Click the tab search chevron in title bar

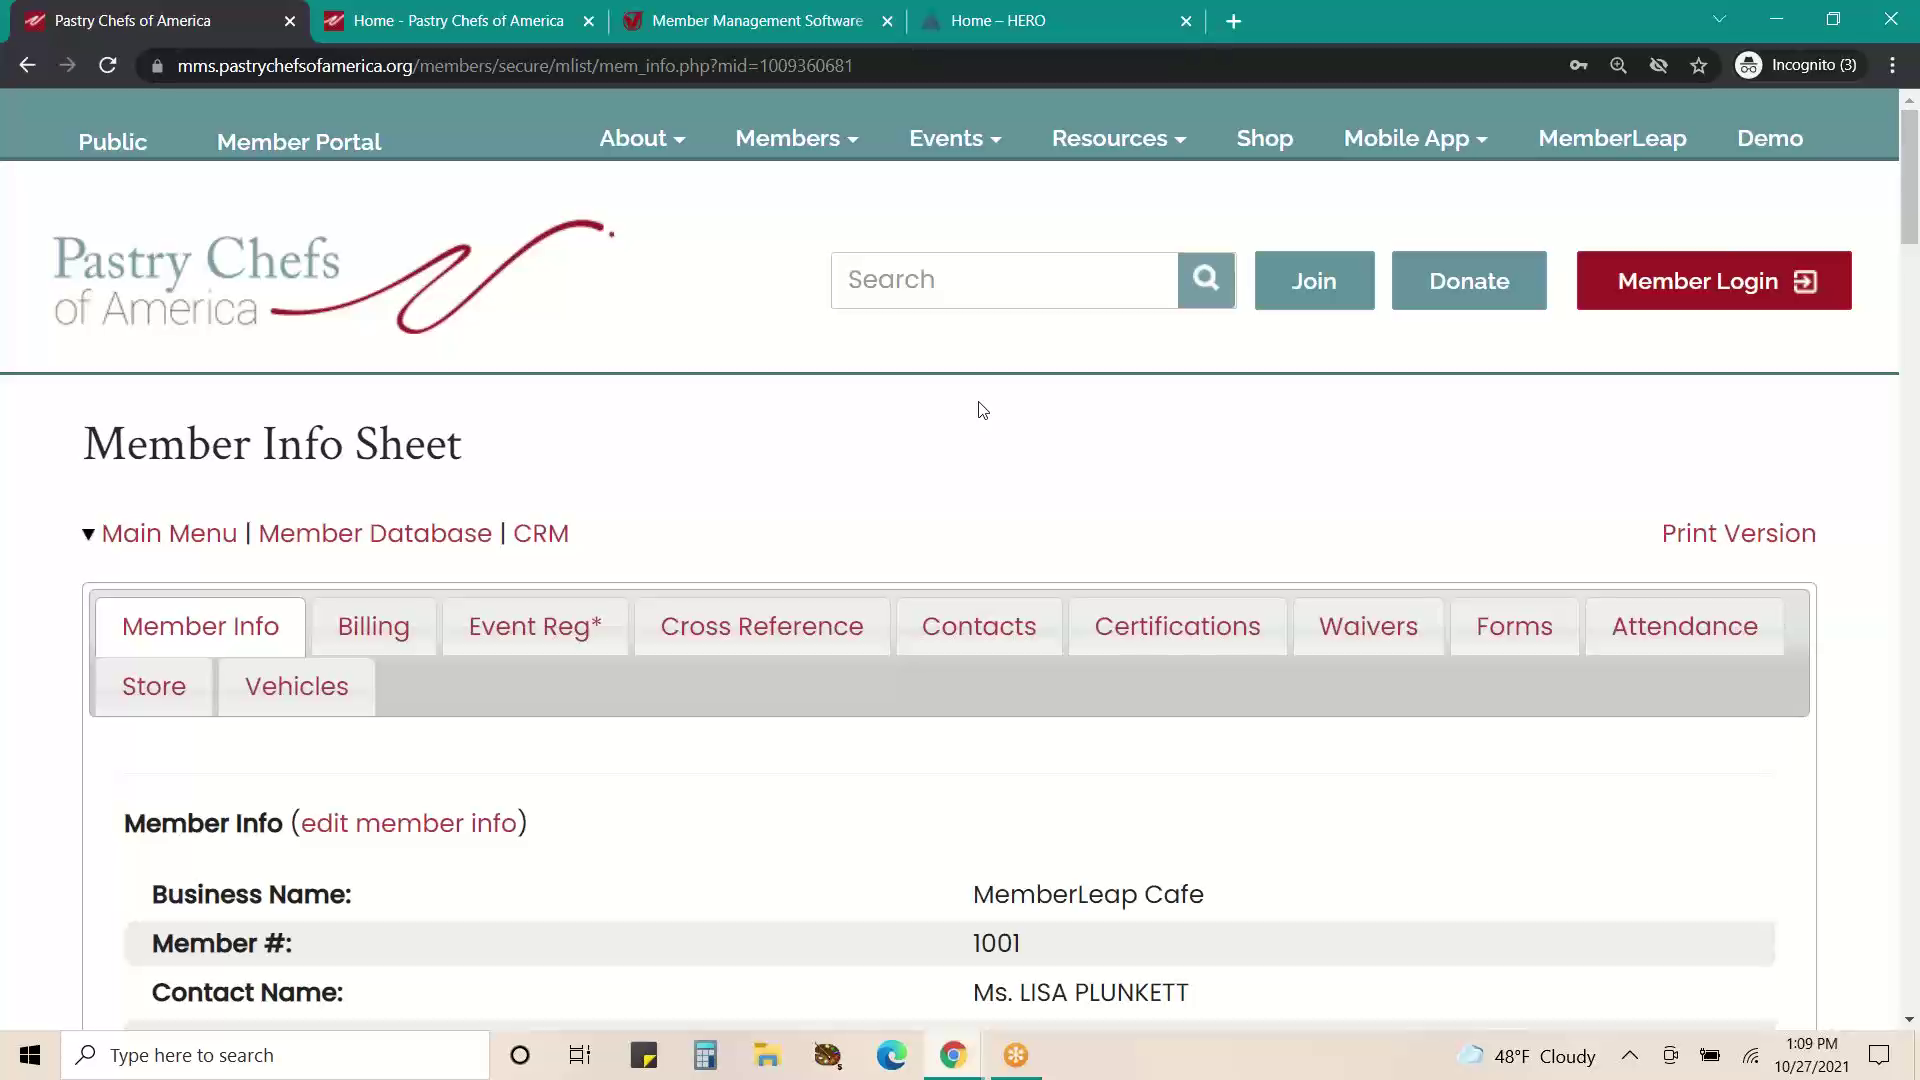pyautogui.click(x=1719, y=19)
